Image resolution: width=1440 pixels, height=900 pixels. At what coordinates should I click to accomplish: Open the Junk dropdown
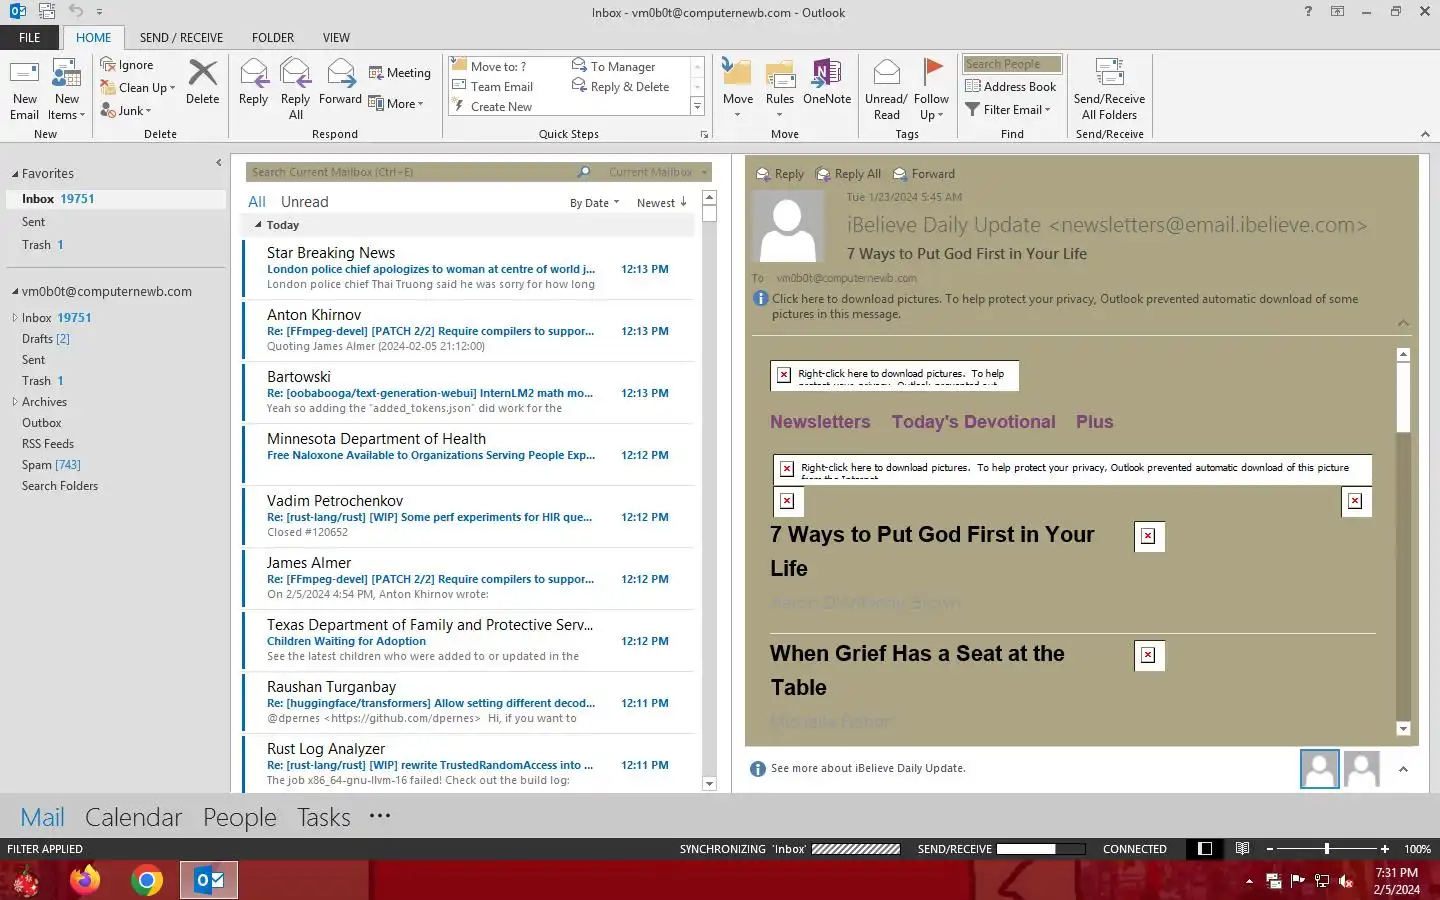(x=126, y=111)
